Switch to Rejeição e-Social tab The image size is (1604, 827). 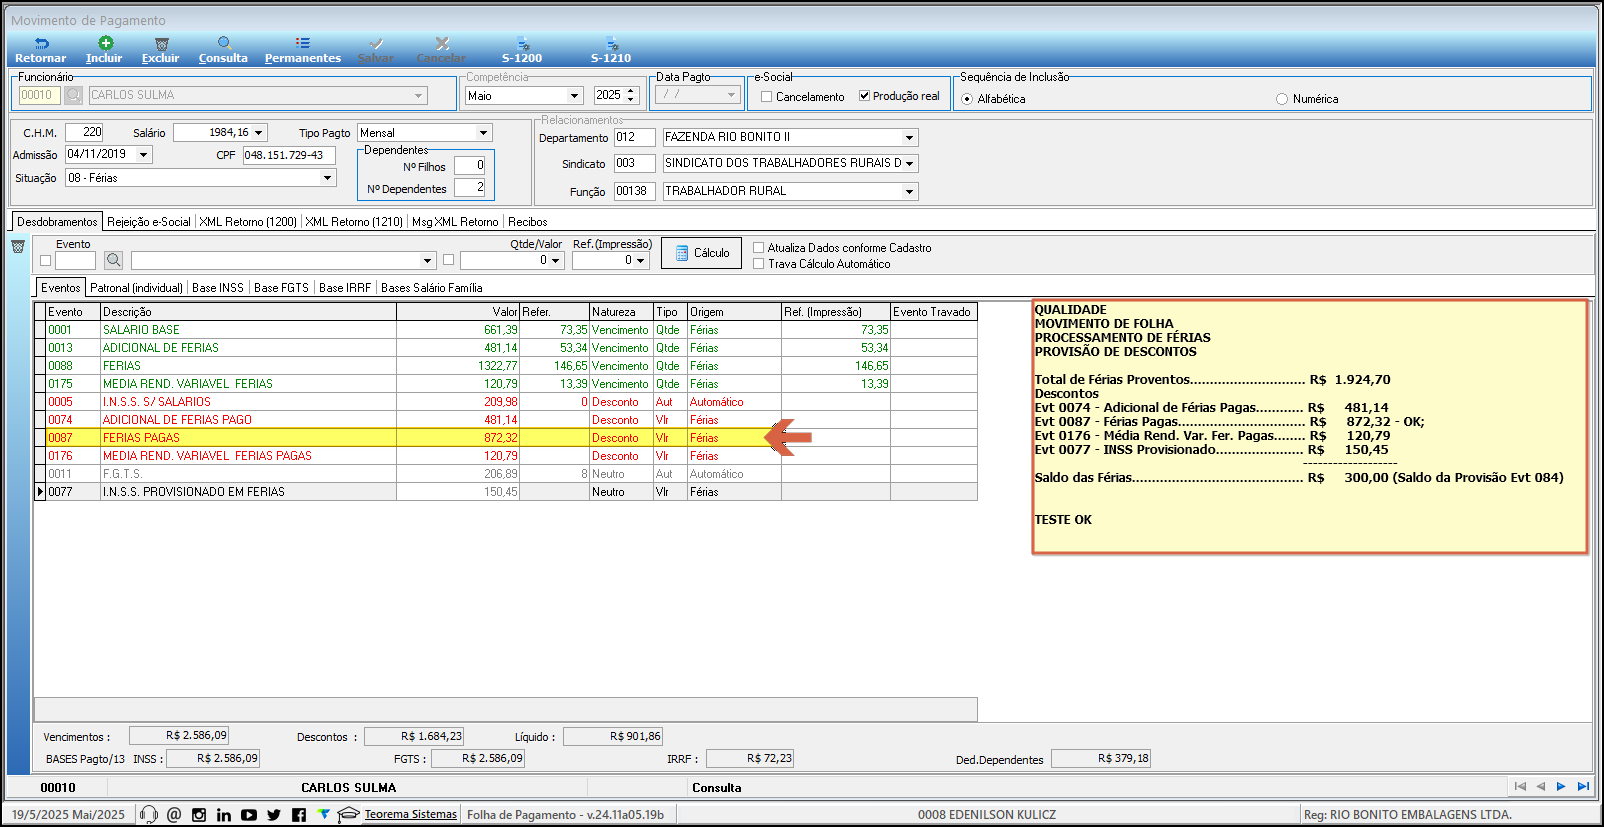[x=149, y=222]
